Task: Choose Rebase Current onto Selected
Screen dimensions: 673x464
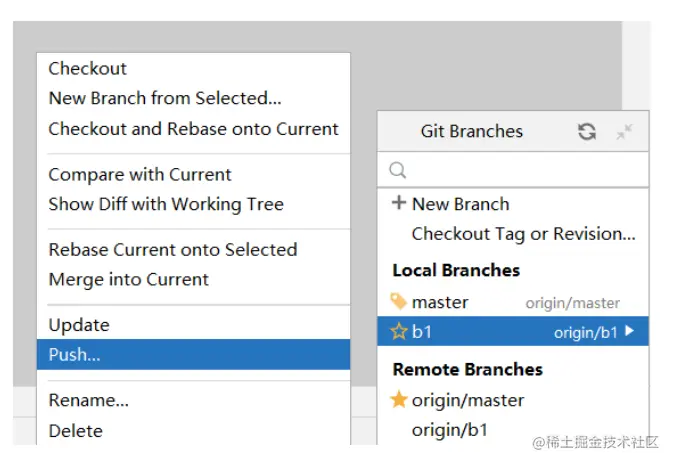Action: 173,250
